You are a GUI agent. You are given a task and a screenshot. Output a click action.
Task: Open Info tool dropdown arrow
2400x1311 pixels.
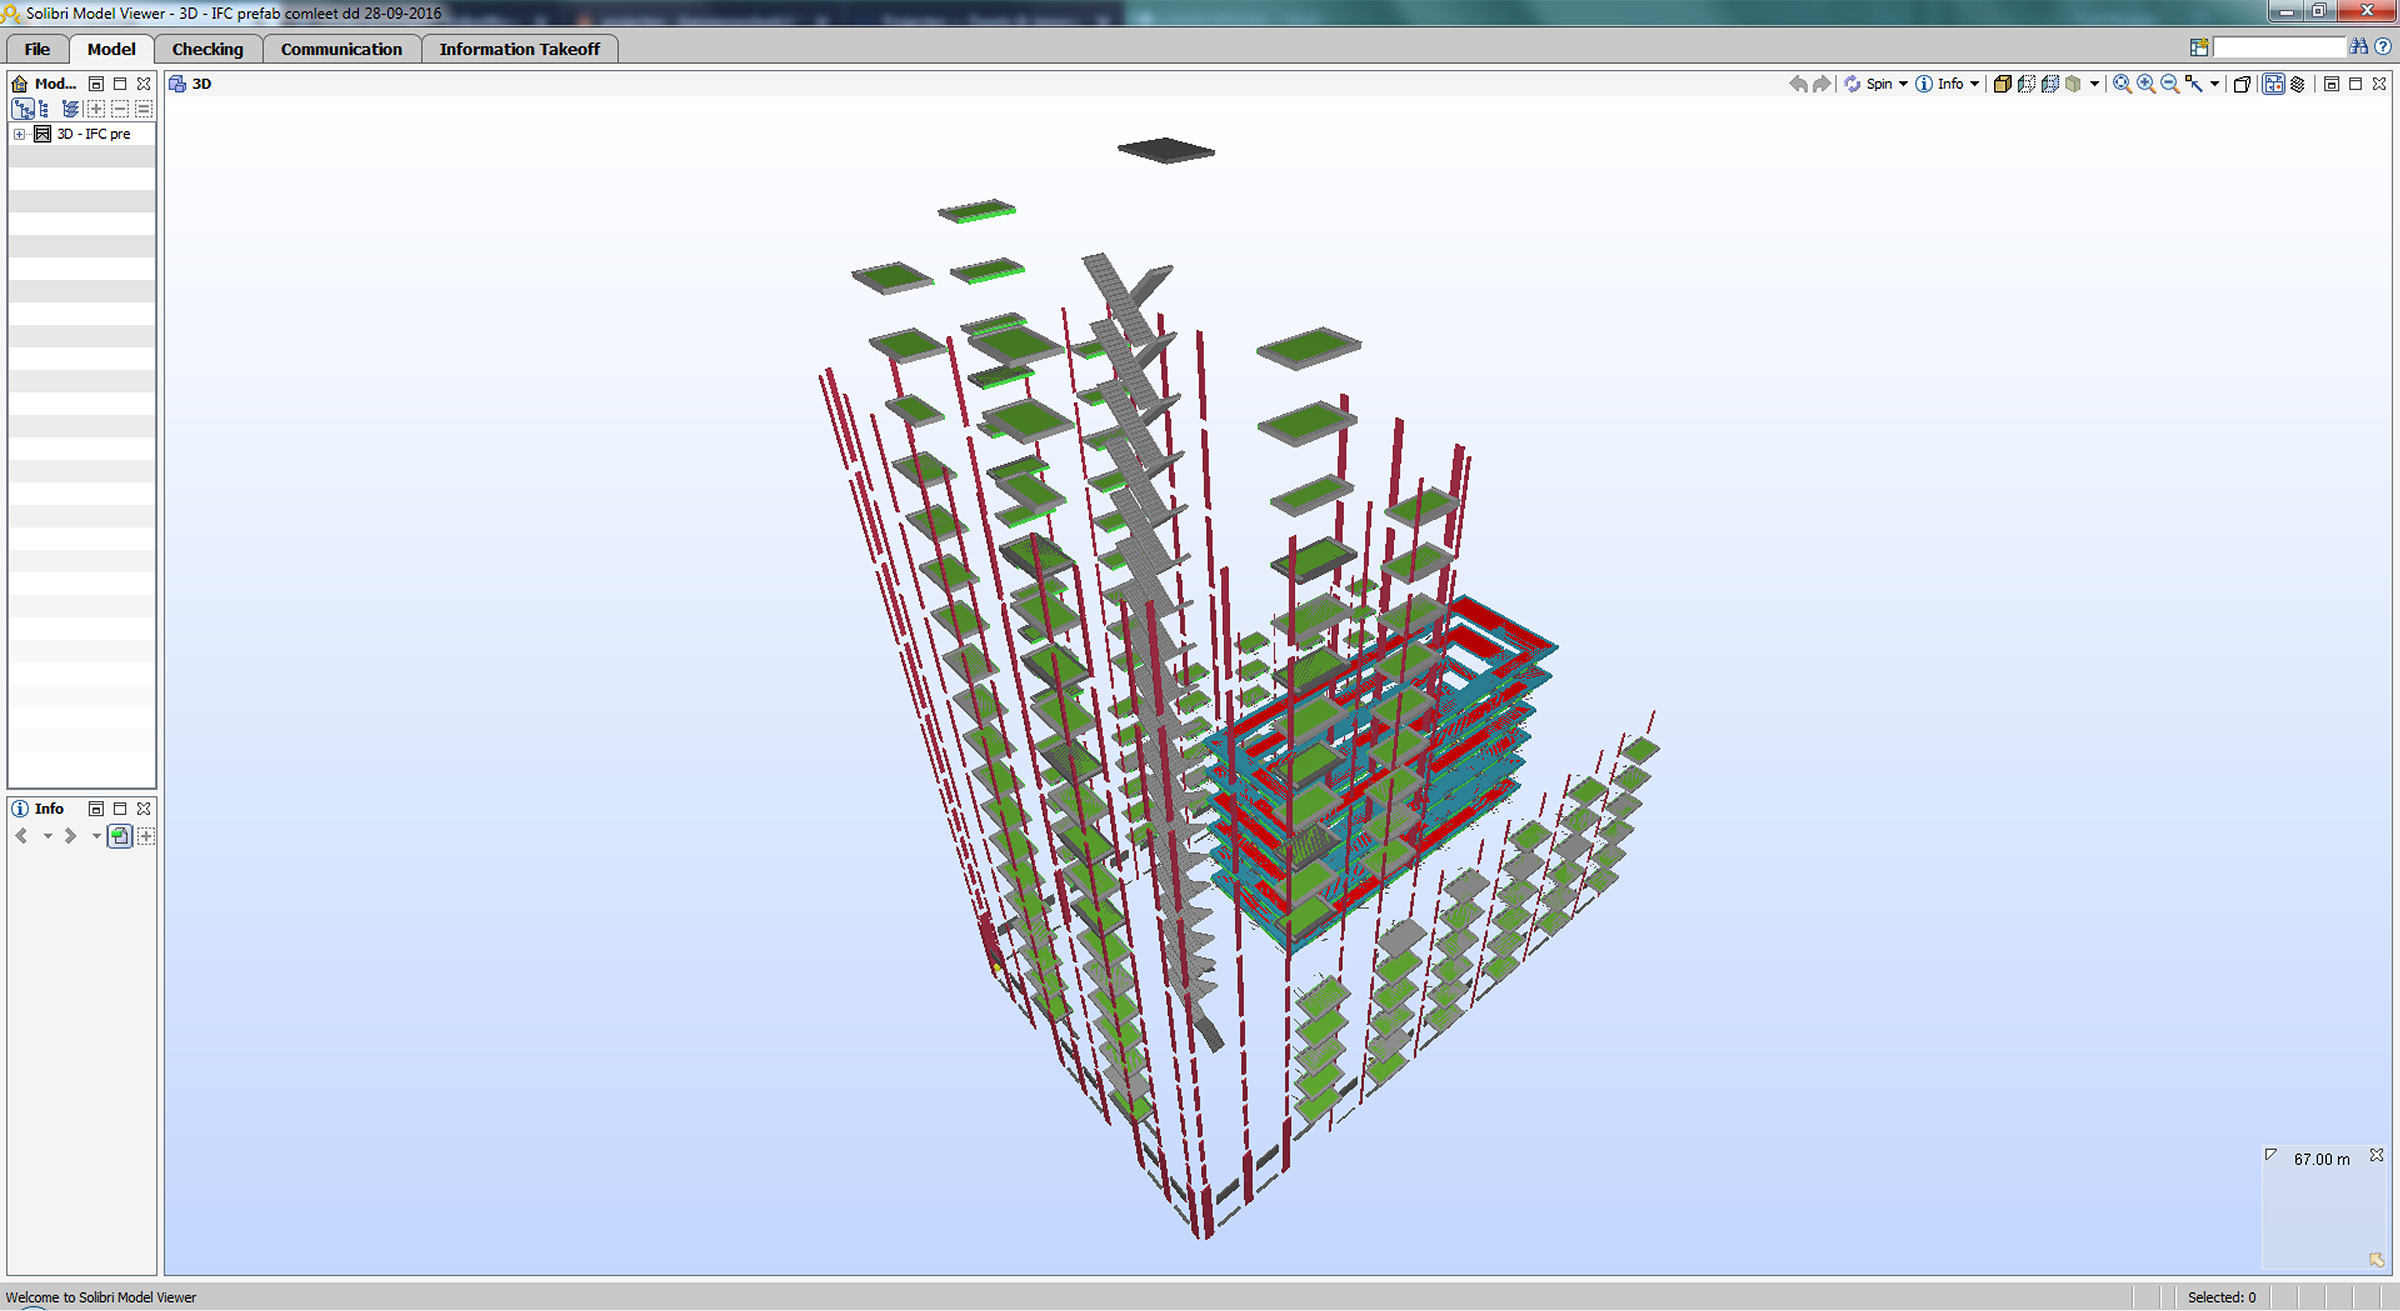tap(1974, 84)
